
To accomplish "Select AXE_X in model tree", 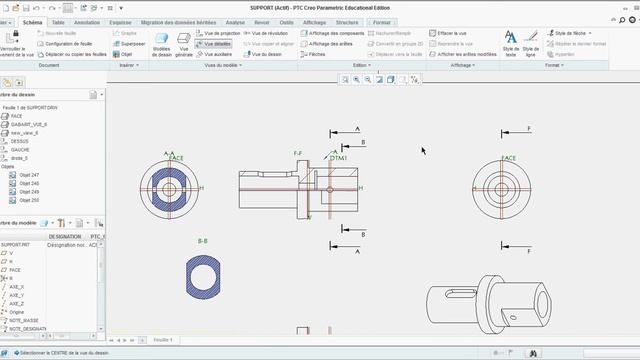I will pos(16,287).
